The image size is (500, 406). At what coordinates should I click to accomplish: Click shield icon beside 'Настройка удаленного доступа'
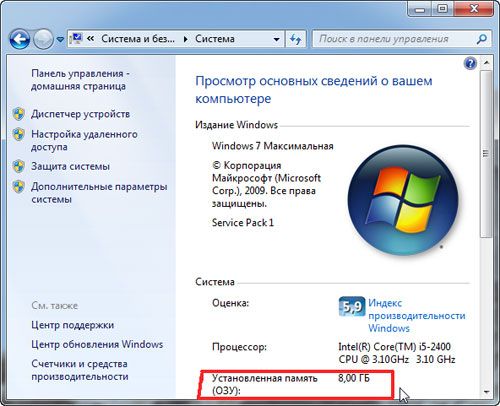click(19, 134)
